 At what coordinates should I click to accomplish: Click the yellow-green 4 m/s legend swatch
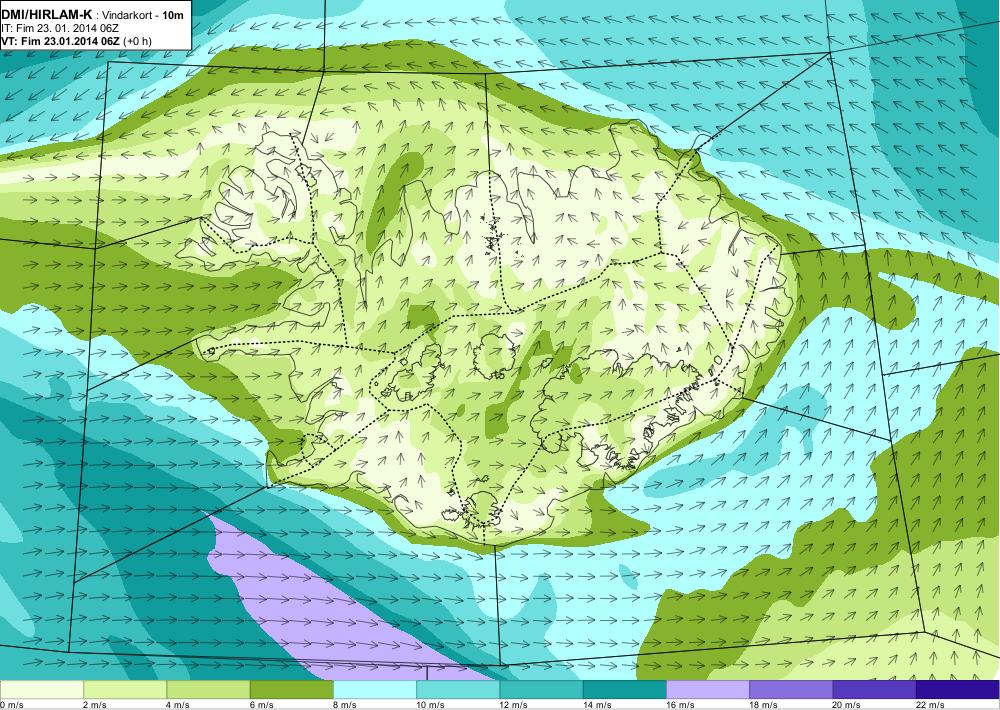pyautogui.click(x=208, y=690)
